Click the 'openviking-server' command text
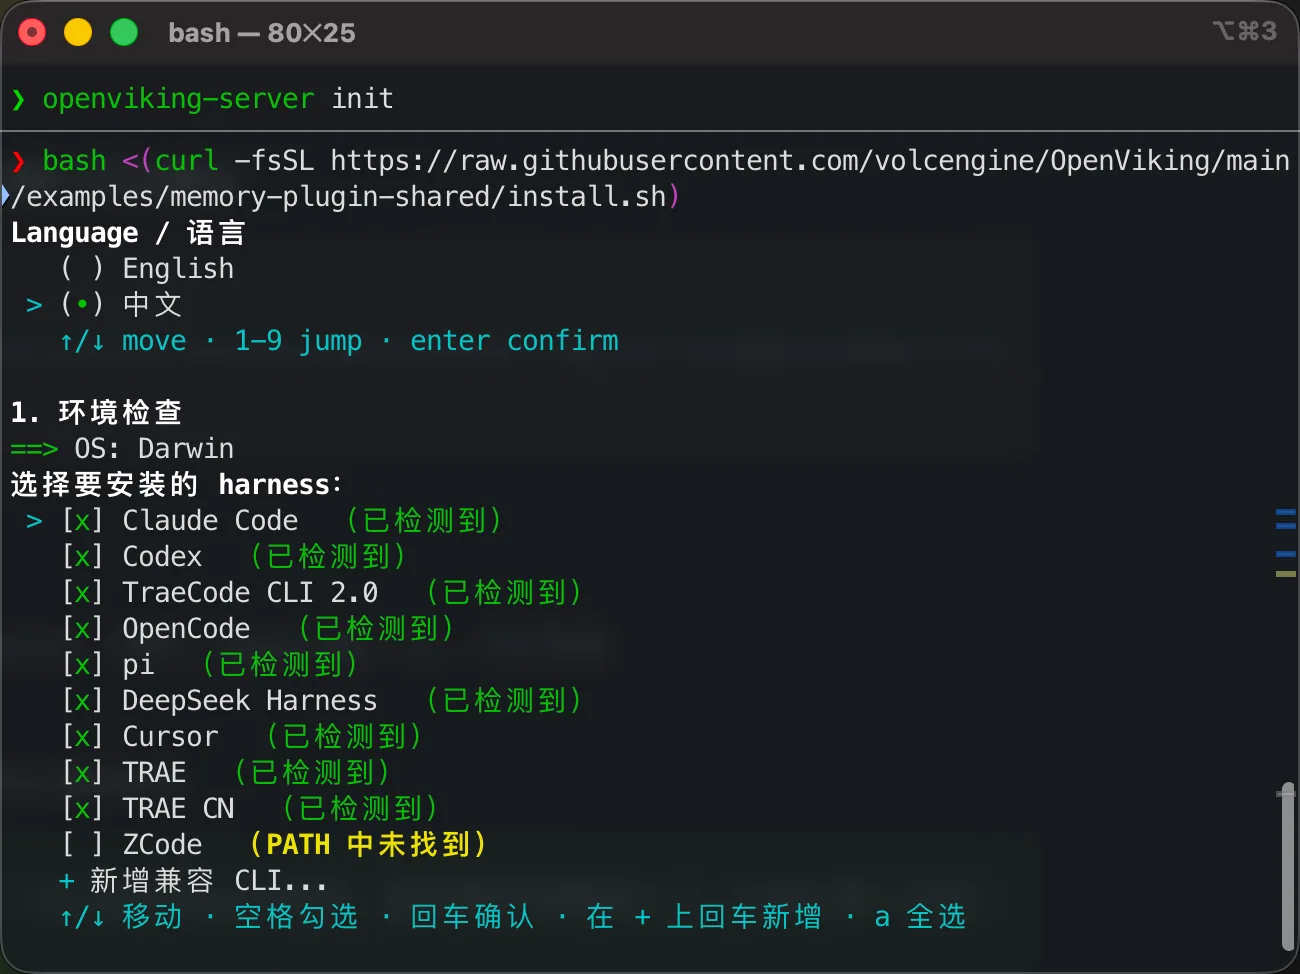1300x974 pixels. coord(178,99)
